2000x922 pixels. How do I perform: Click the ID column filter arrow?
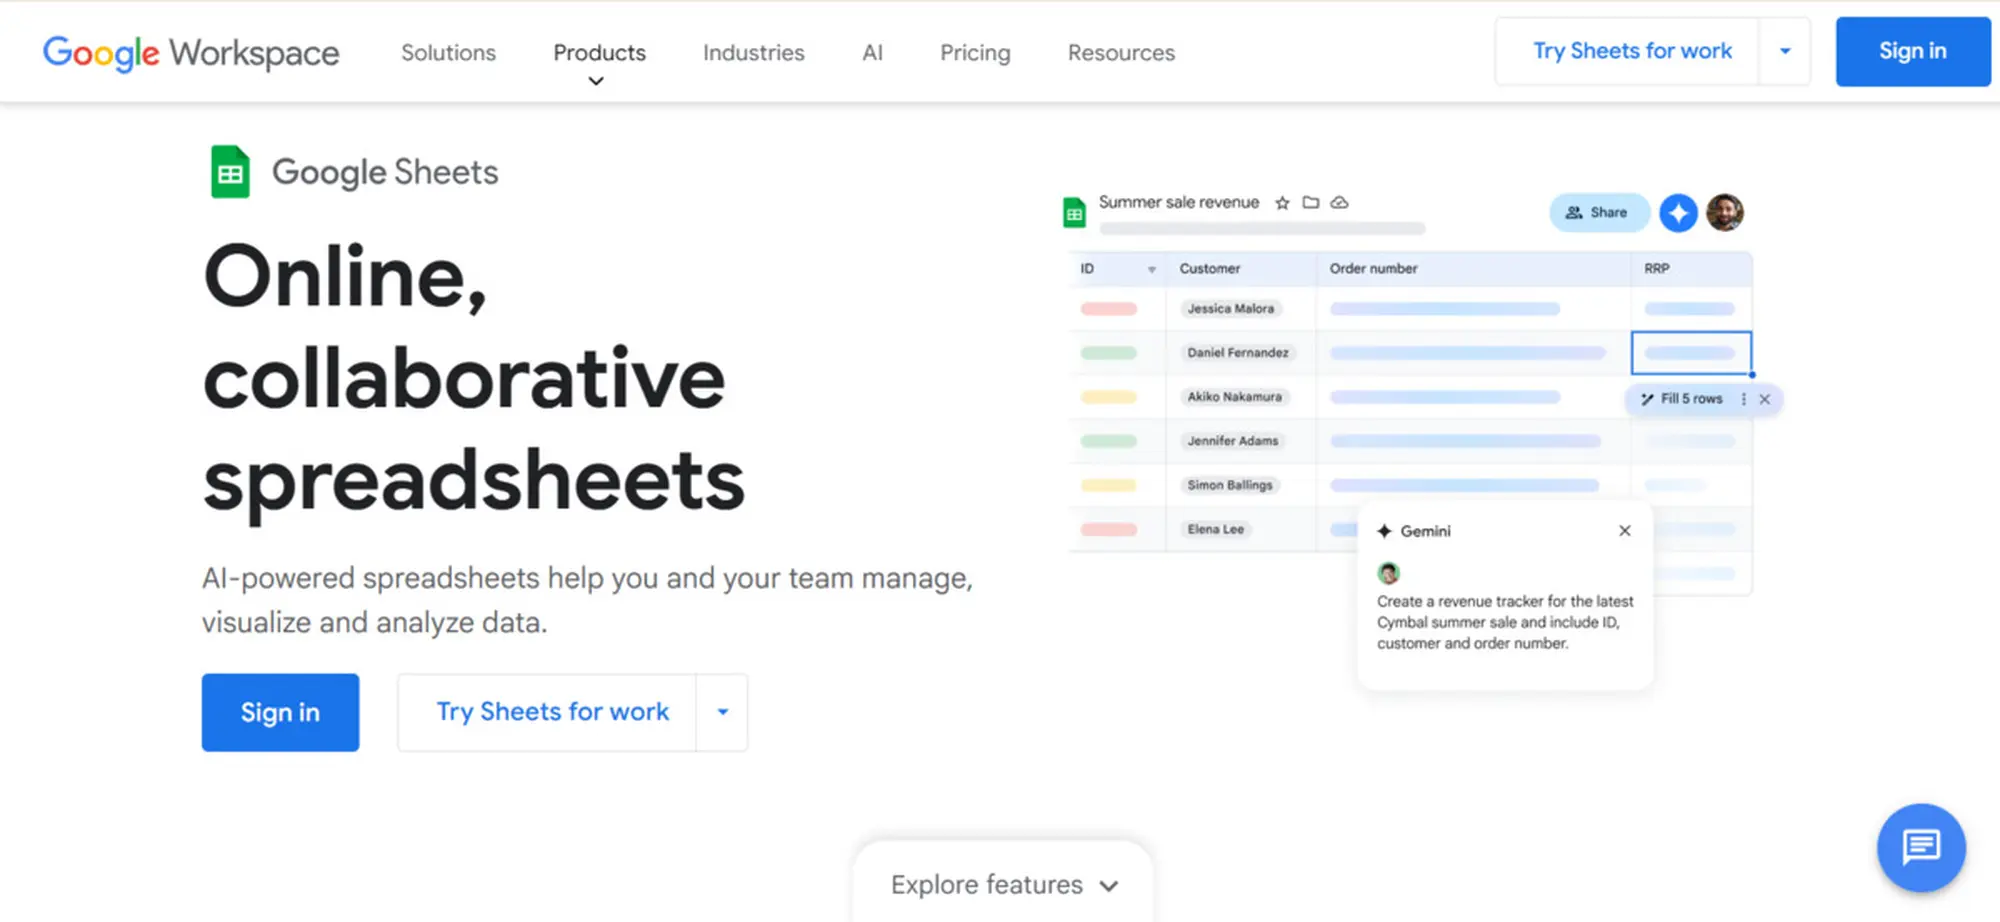coord(1152,269)
